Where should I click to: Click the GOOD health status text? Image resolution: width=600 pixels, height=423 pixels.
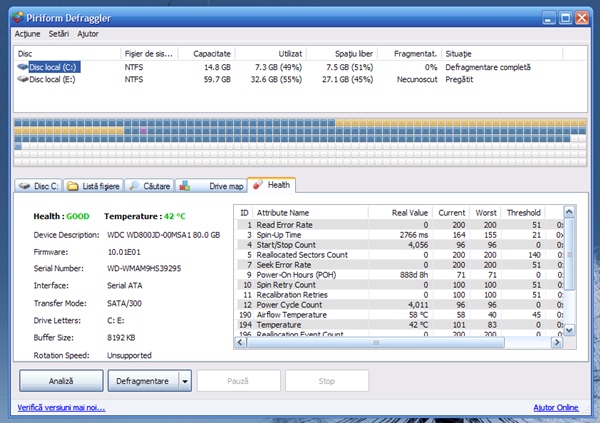78,216
